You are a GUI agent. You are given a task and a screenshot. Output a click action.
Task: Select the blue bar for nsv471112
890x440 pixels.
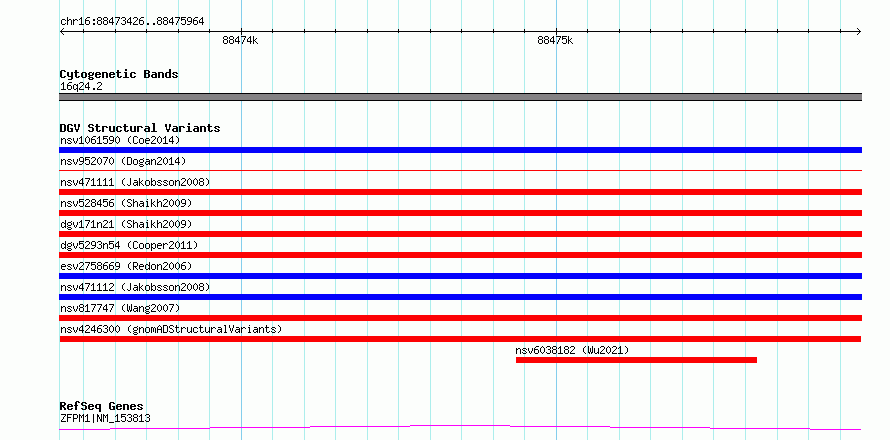point(460,297)
